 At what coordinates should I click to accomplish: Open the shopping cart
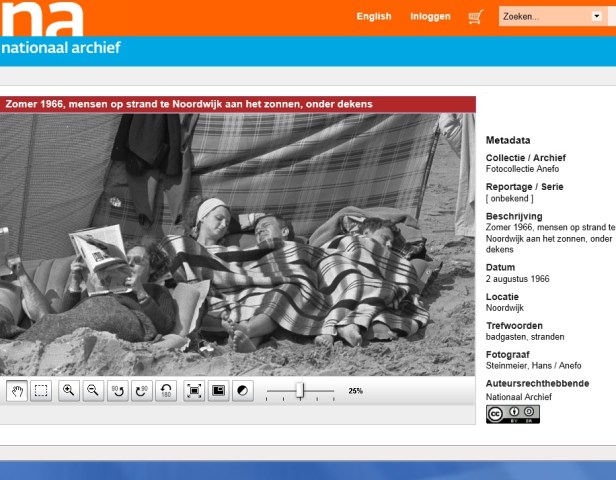[475, 17]
